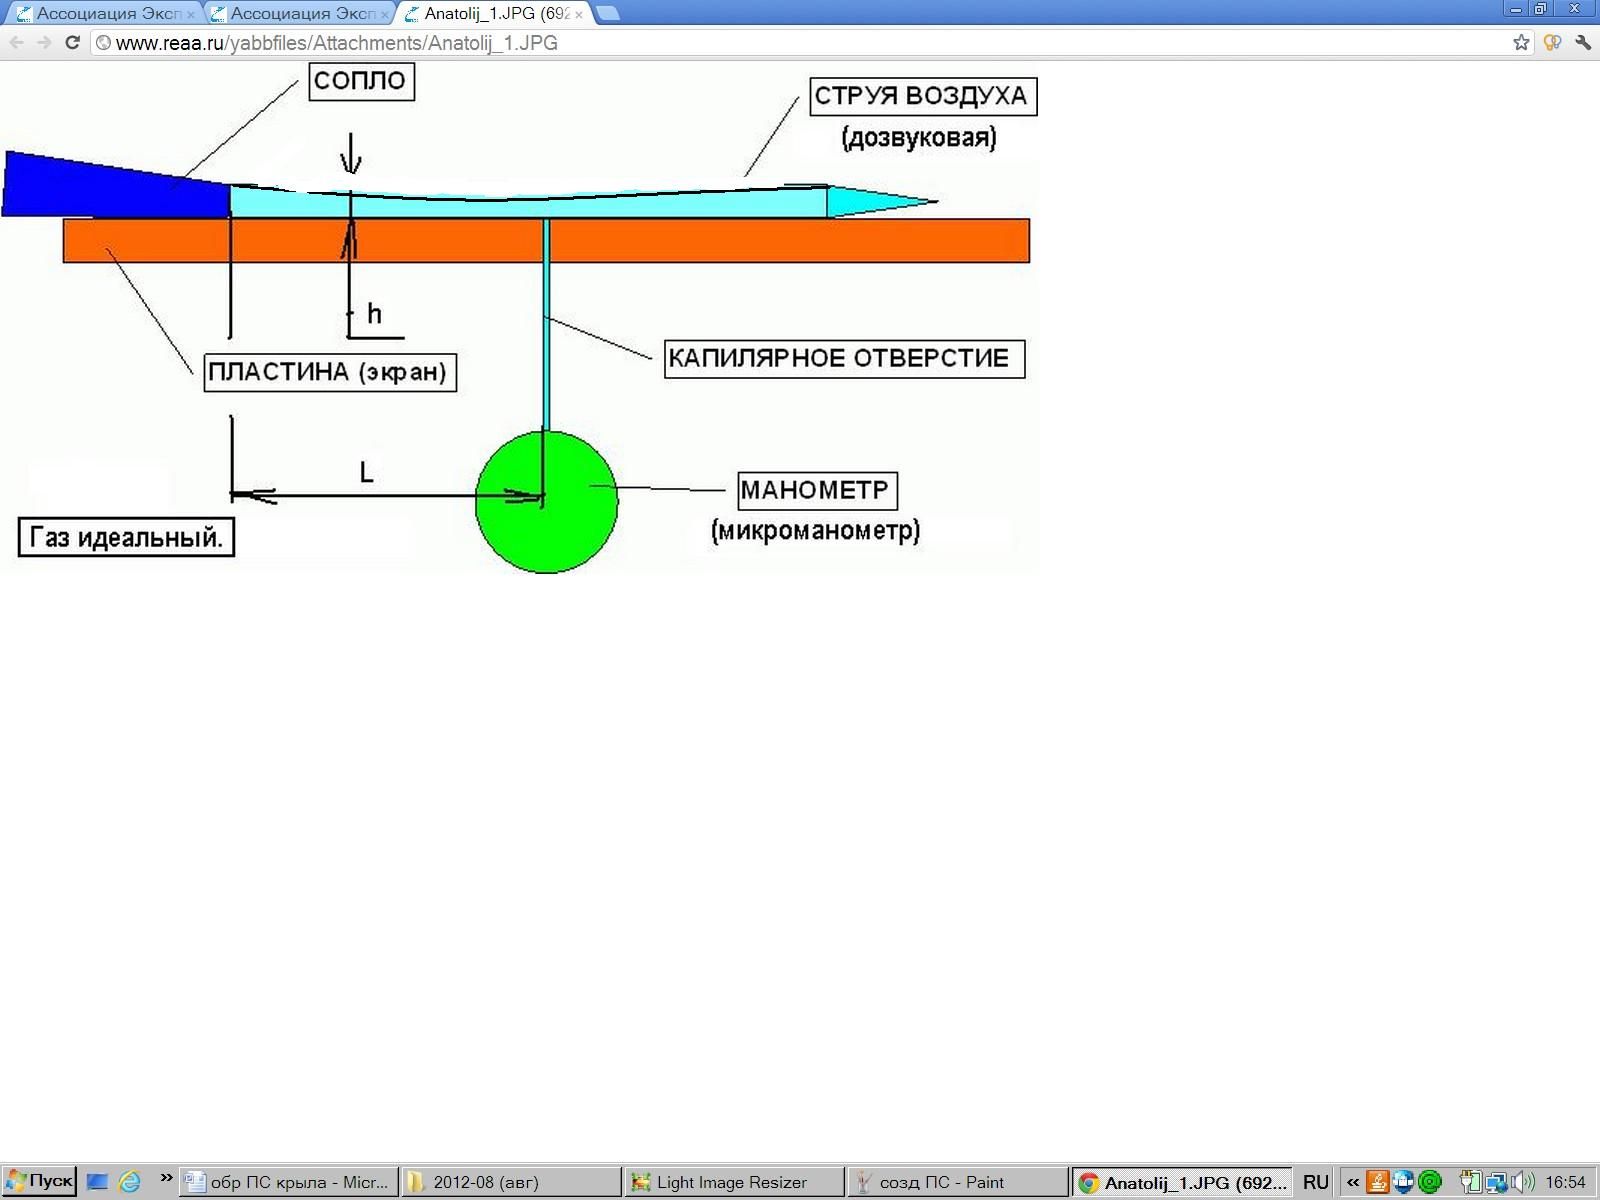
Task: Show the desktop via quick launch icon
Action: coord(97,1182)
